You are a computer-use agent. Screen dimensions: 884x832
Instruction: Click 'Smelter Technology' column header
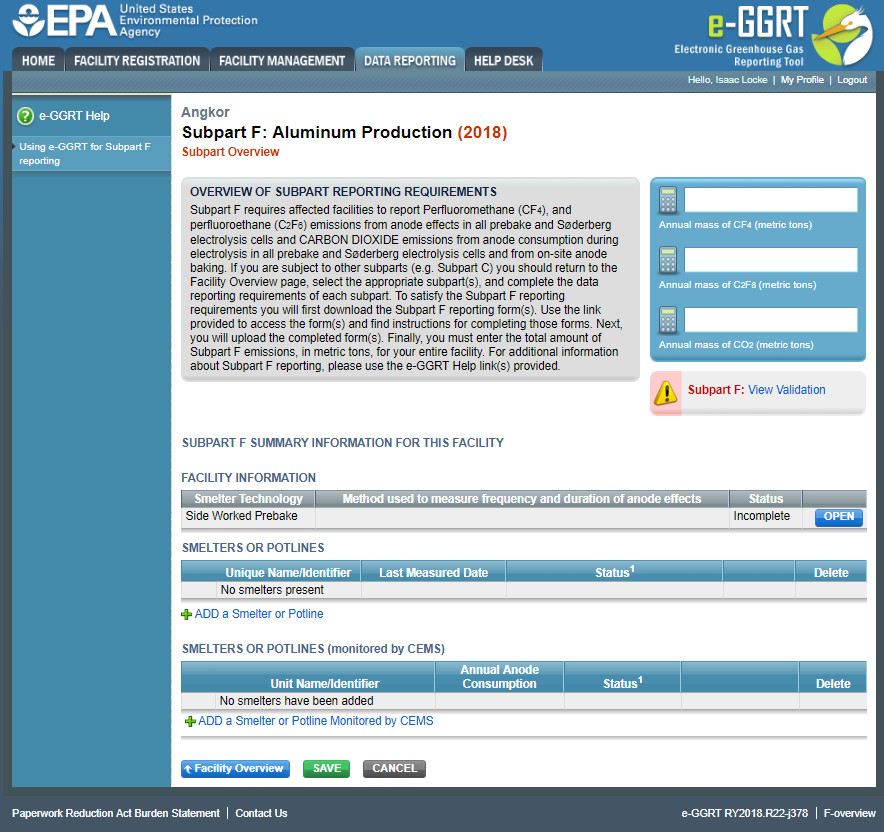tap(248, 499)
